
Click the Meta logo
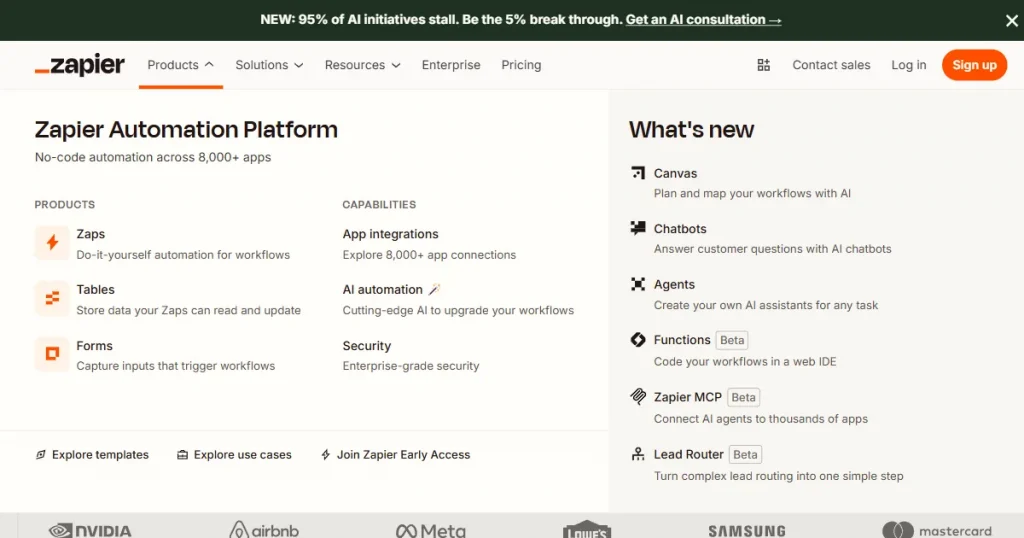431,530
